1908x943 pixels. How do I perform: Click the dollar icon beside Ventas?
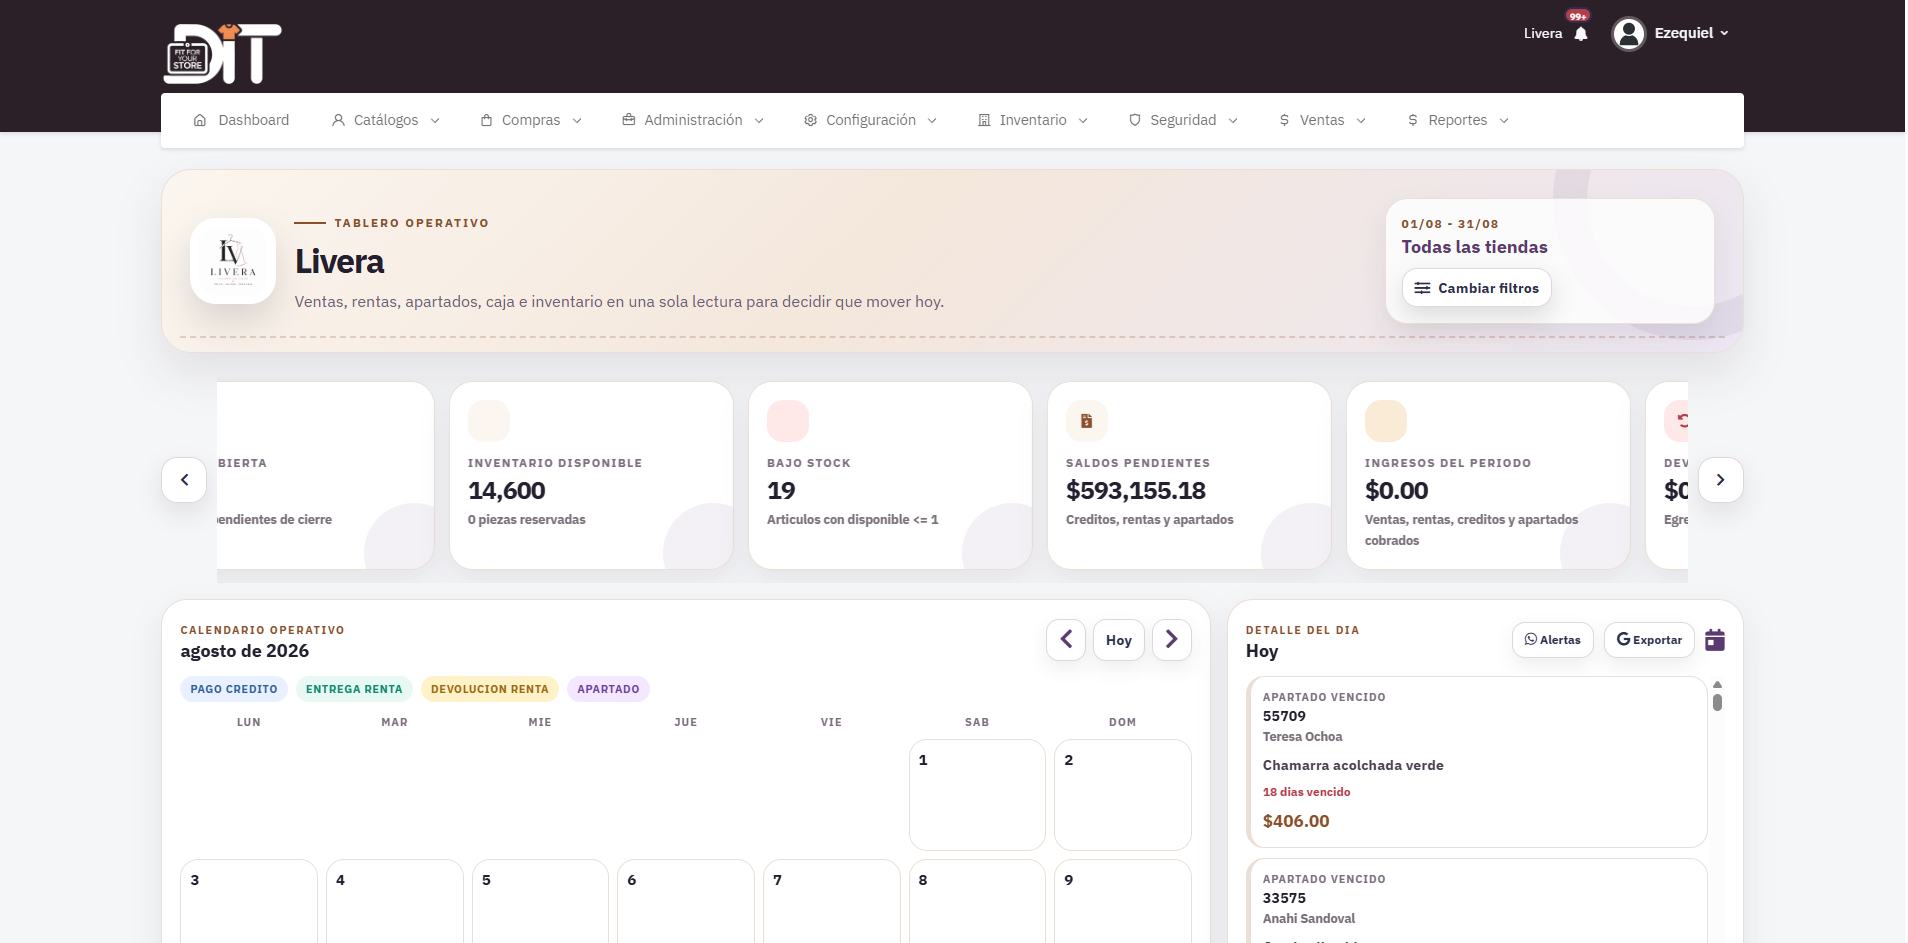tap(1284, 120)
